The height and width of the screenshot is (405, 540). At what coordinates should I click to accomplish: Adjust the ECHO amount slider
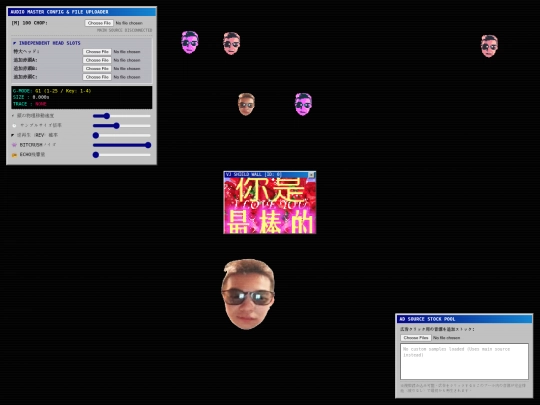[122, 155]
